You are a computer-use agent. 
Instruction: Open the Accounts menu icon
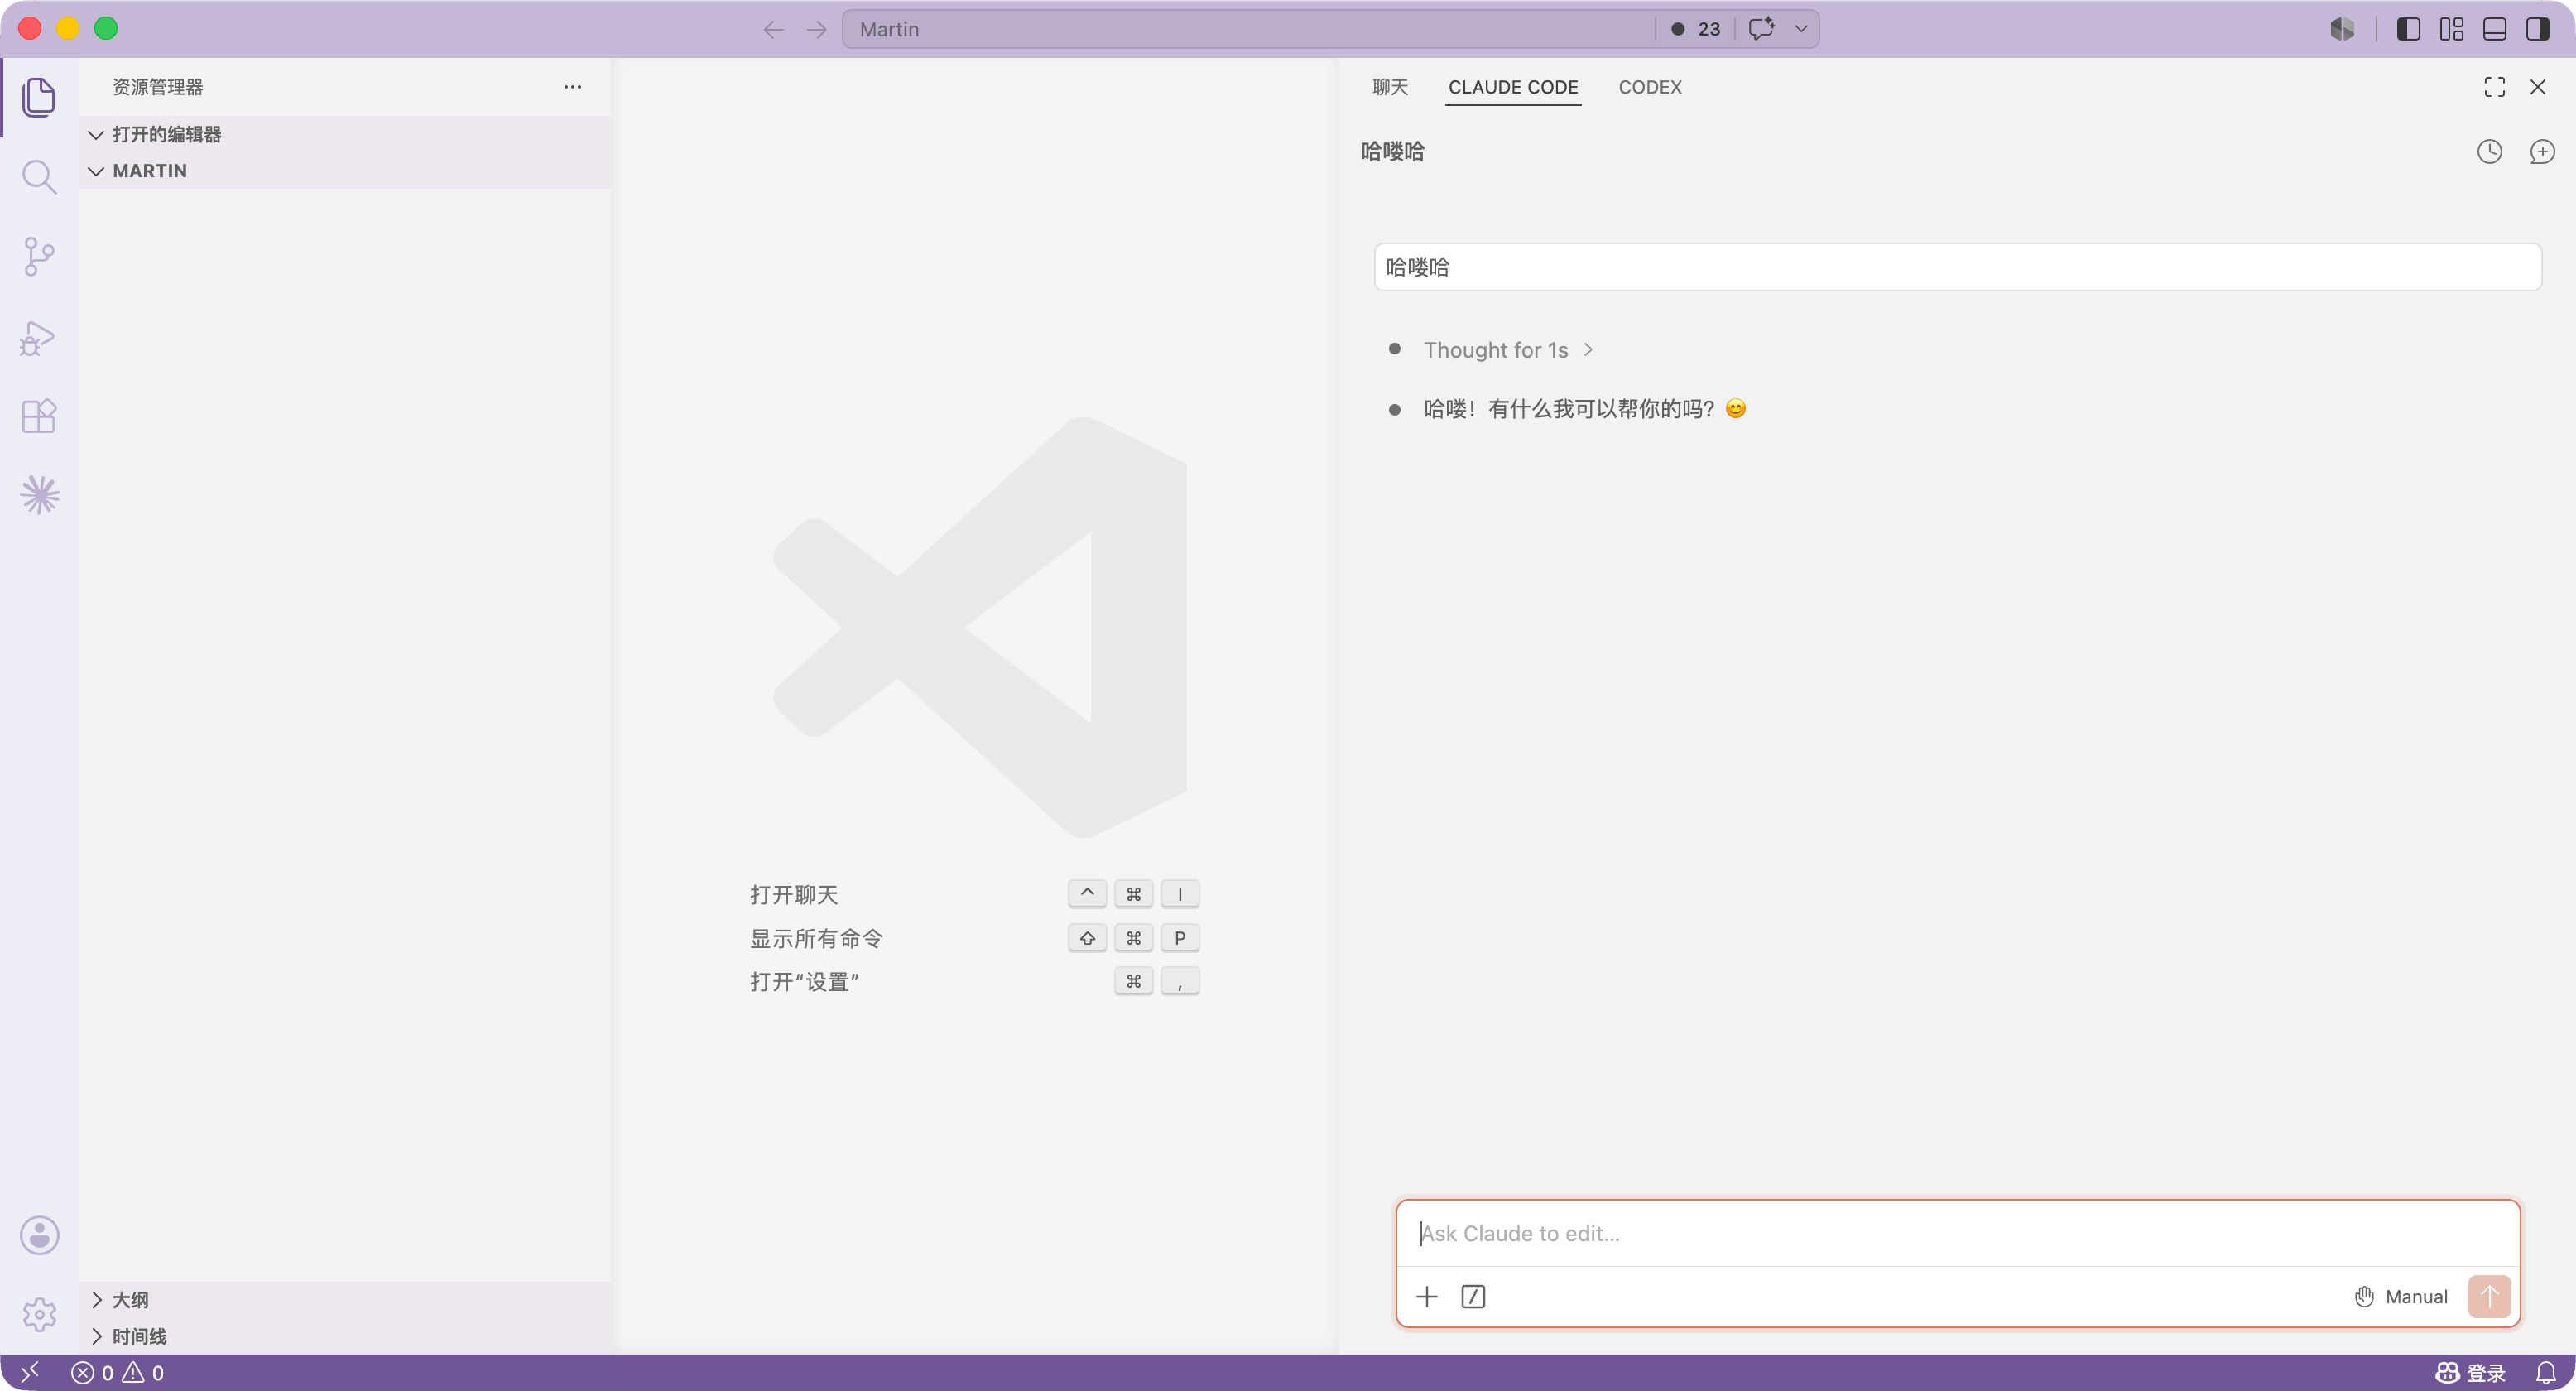tap(39, 1235)
